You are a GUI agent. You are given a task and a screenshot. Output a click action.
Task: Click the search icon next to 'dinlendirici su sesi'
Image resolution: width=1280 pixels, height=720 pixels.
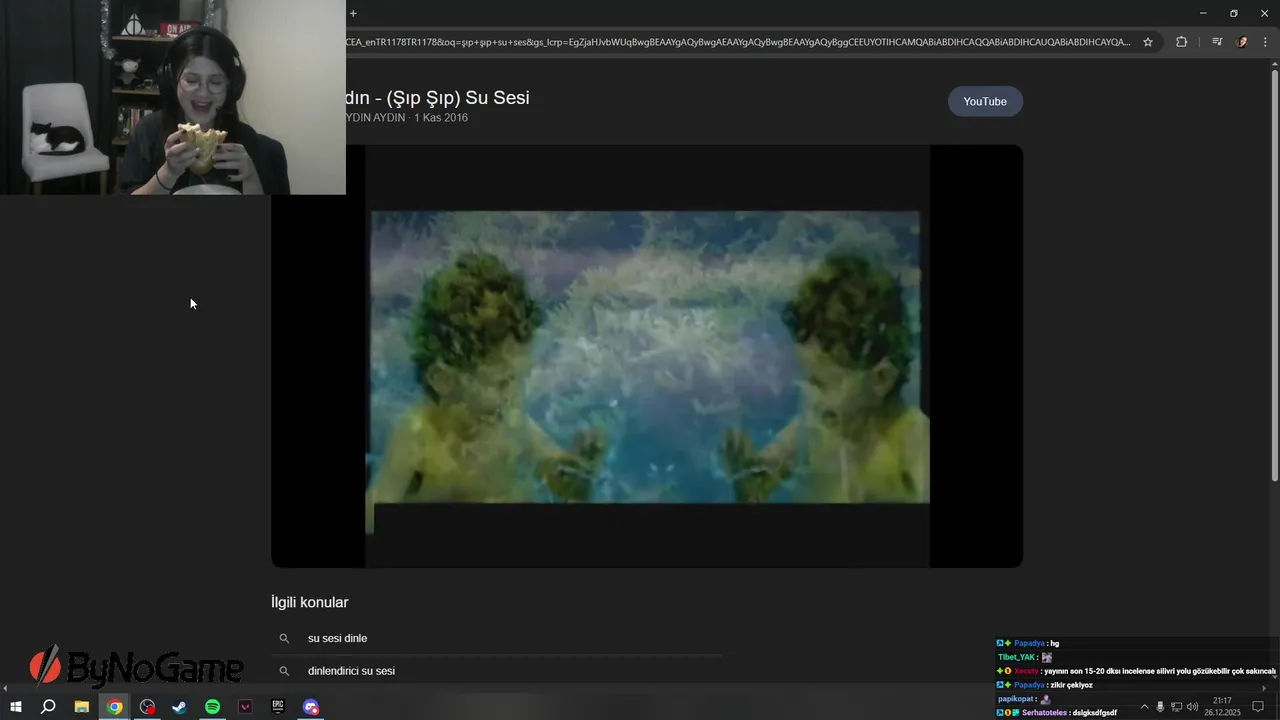(284, 671)
